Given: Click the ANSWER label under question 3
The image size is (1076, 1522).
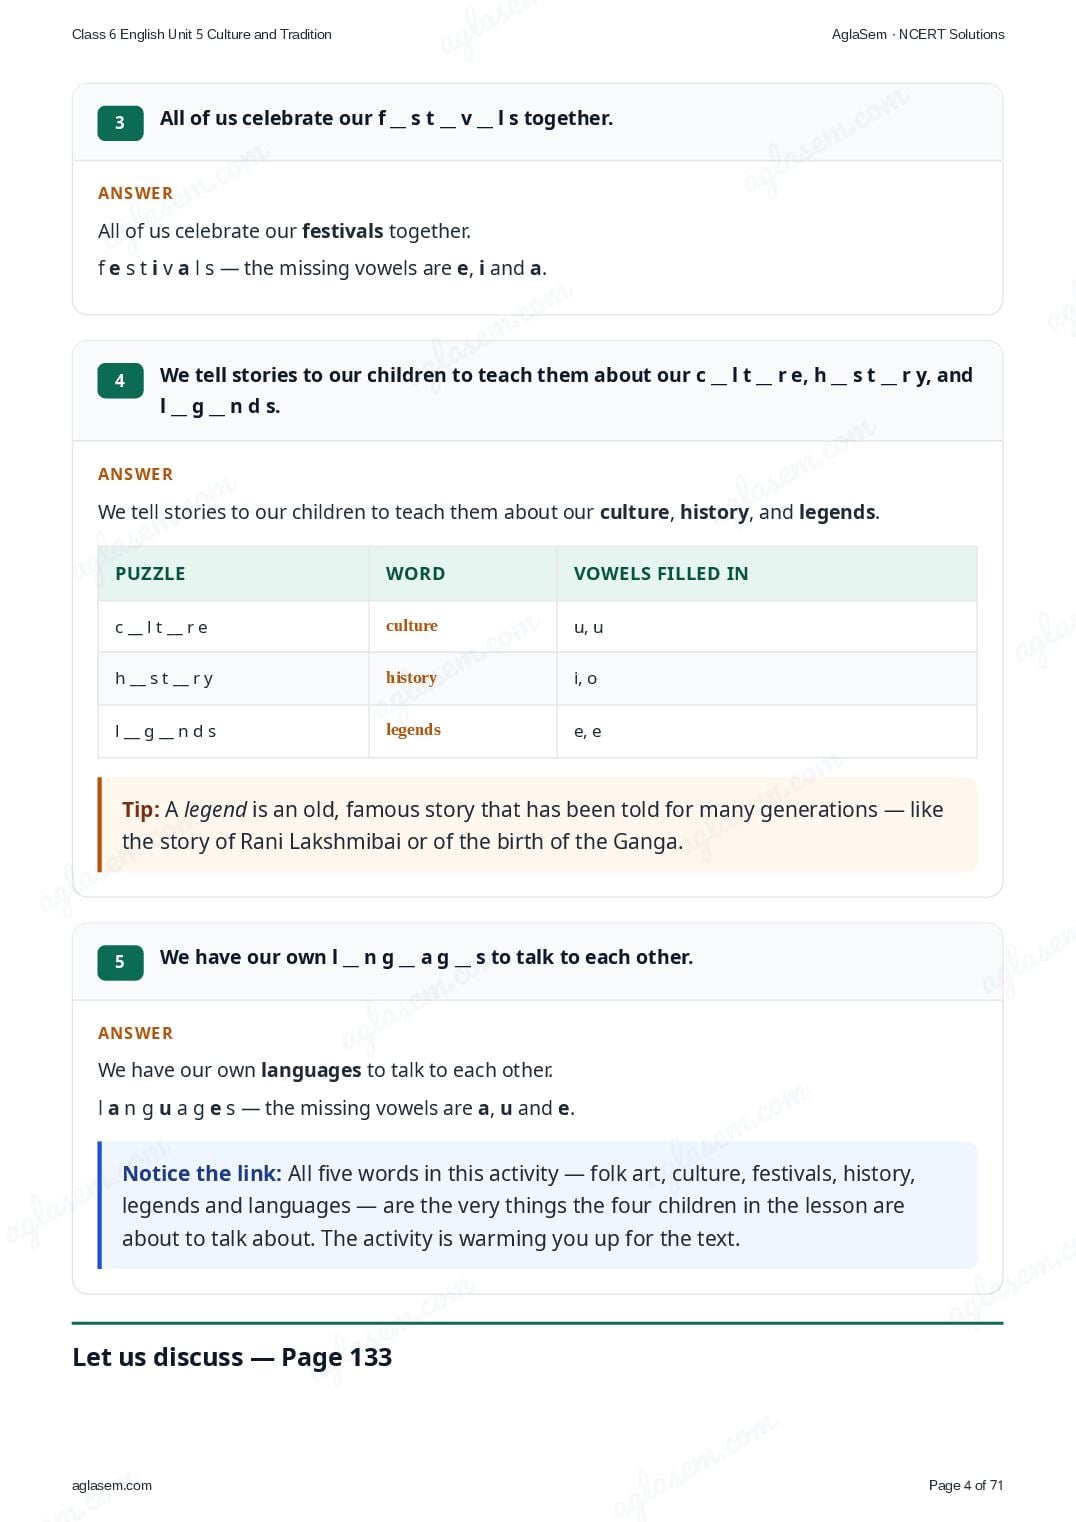Looking at the screenshot, I should 135,193.
